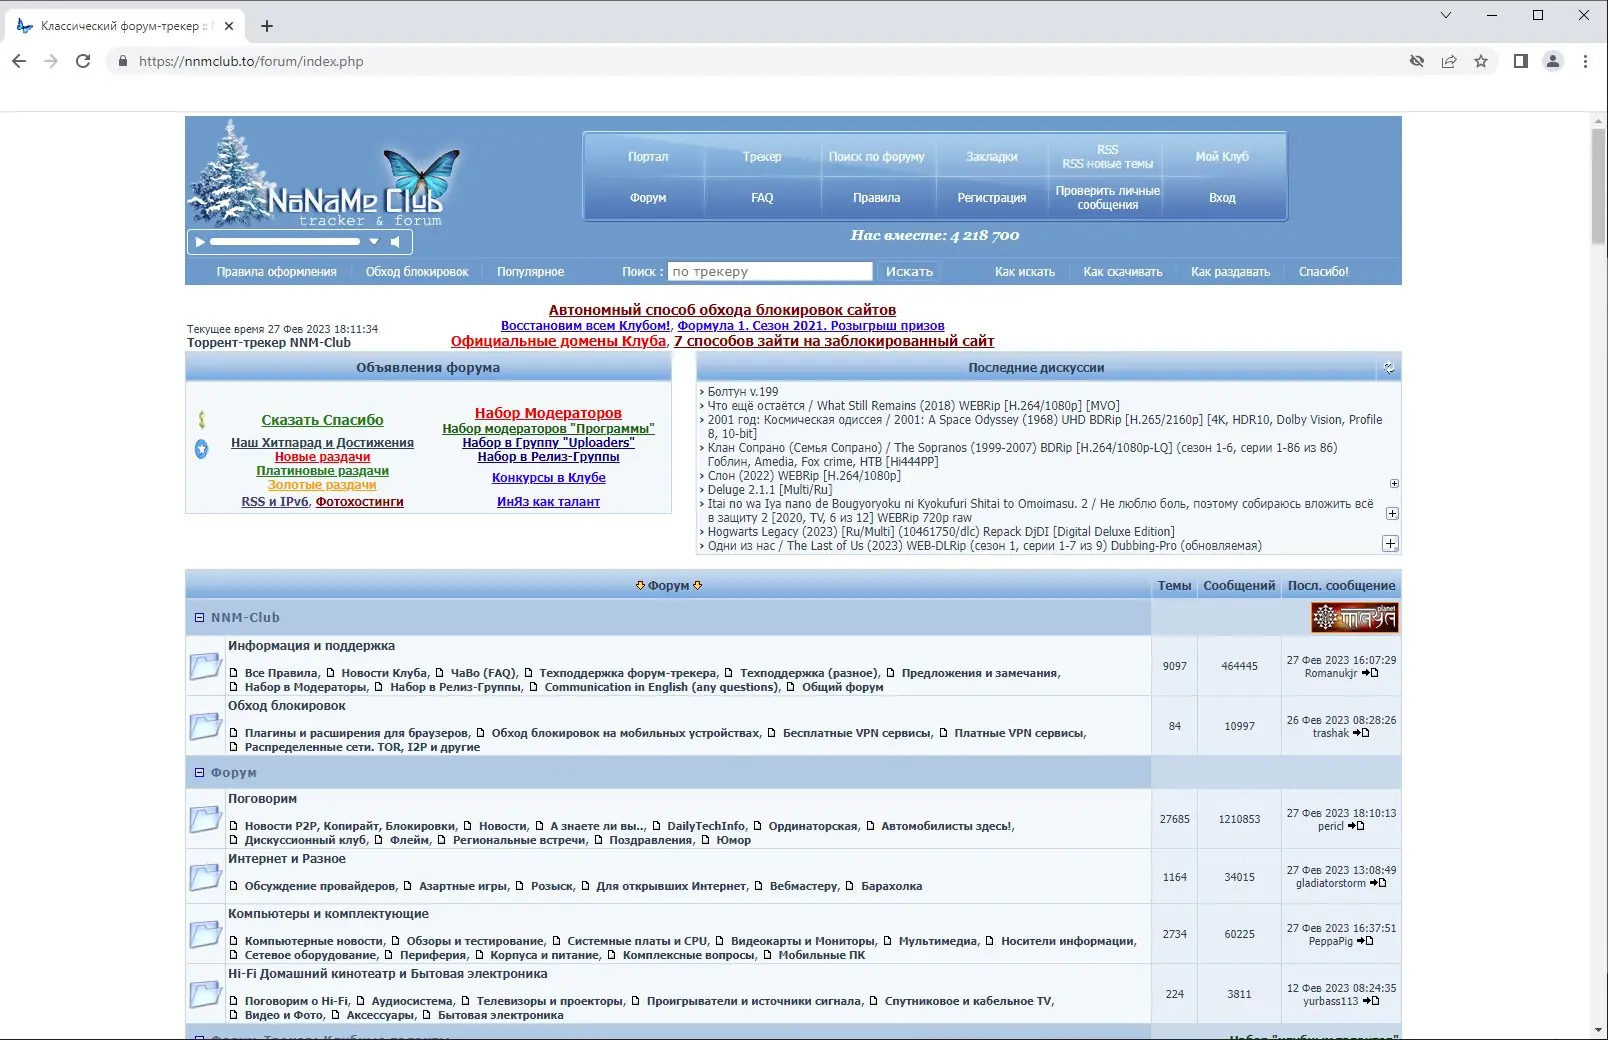This screenshot has height=1040, width=1608.
Task: Open the Как скачивать help link
Action: 1123,272
